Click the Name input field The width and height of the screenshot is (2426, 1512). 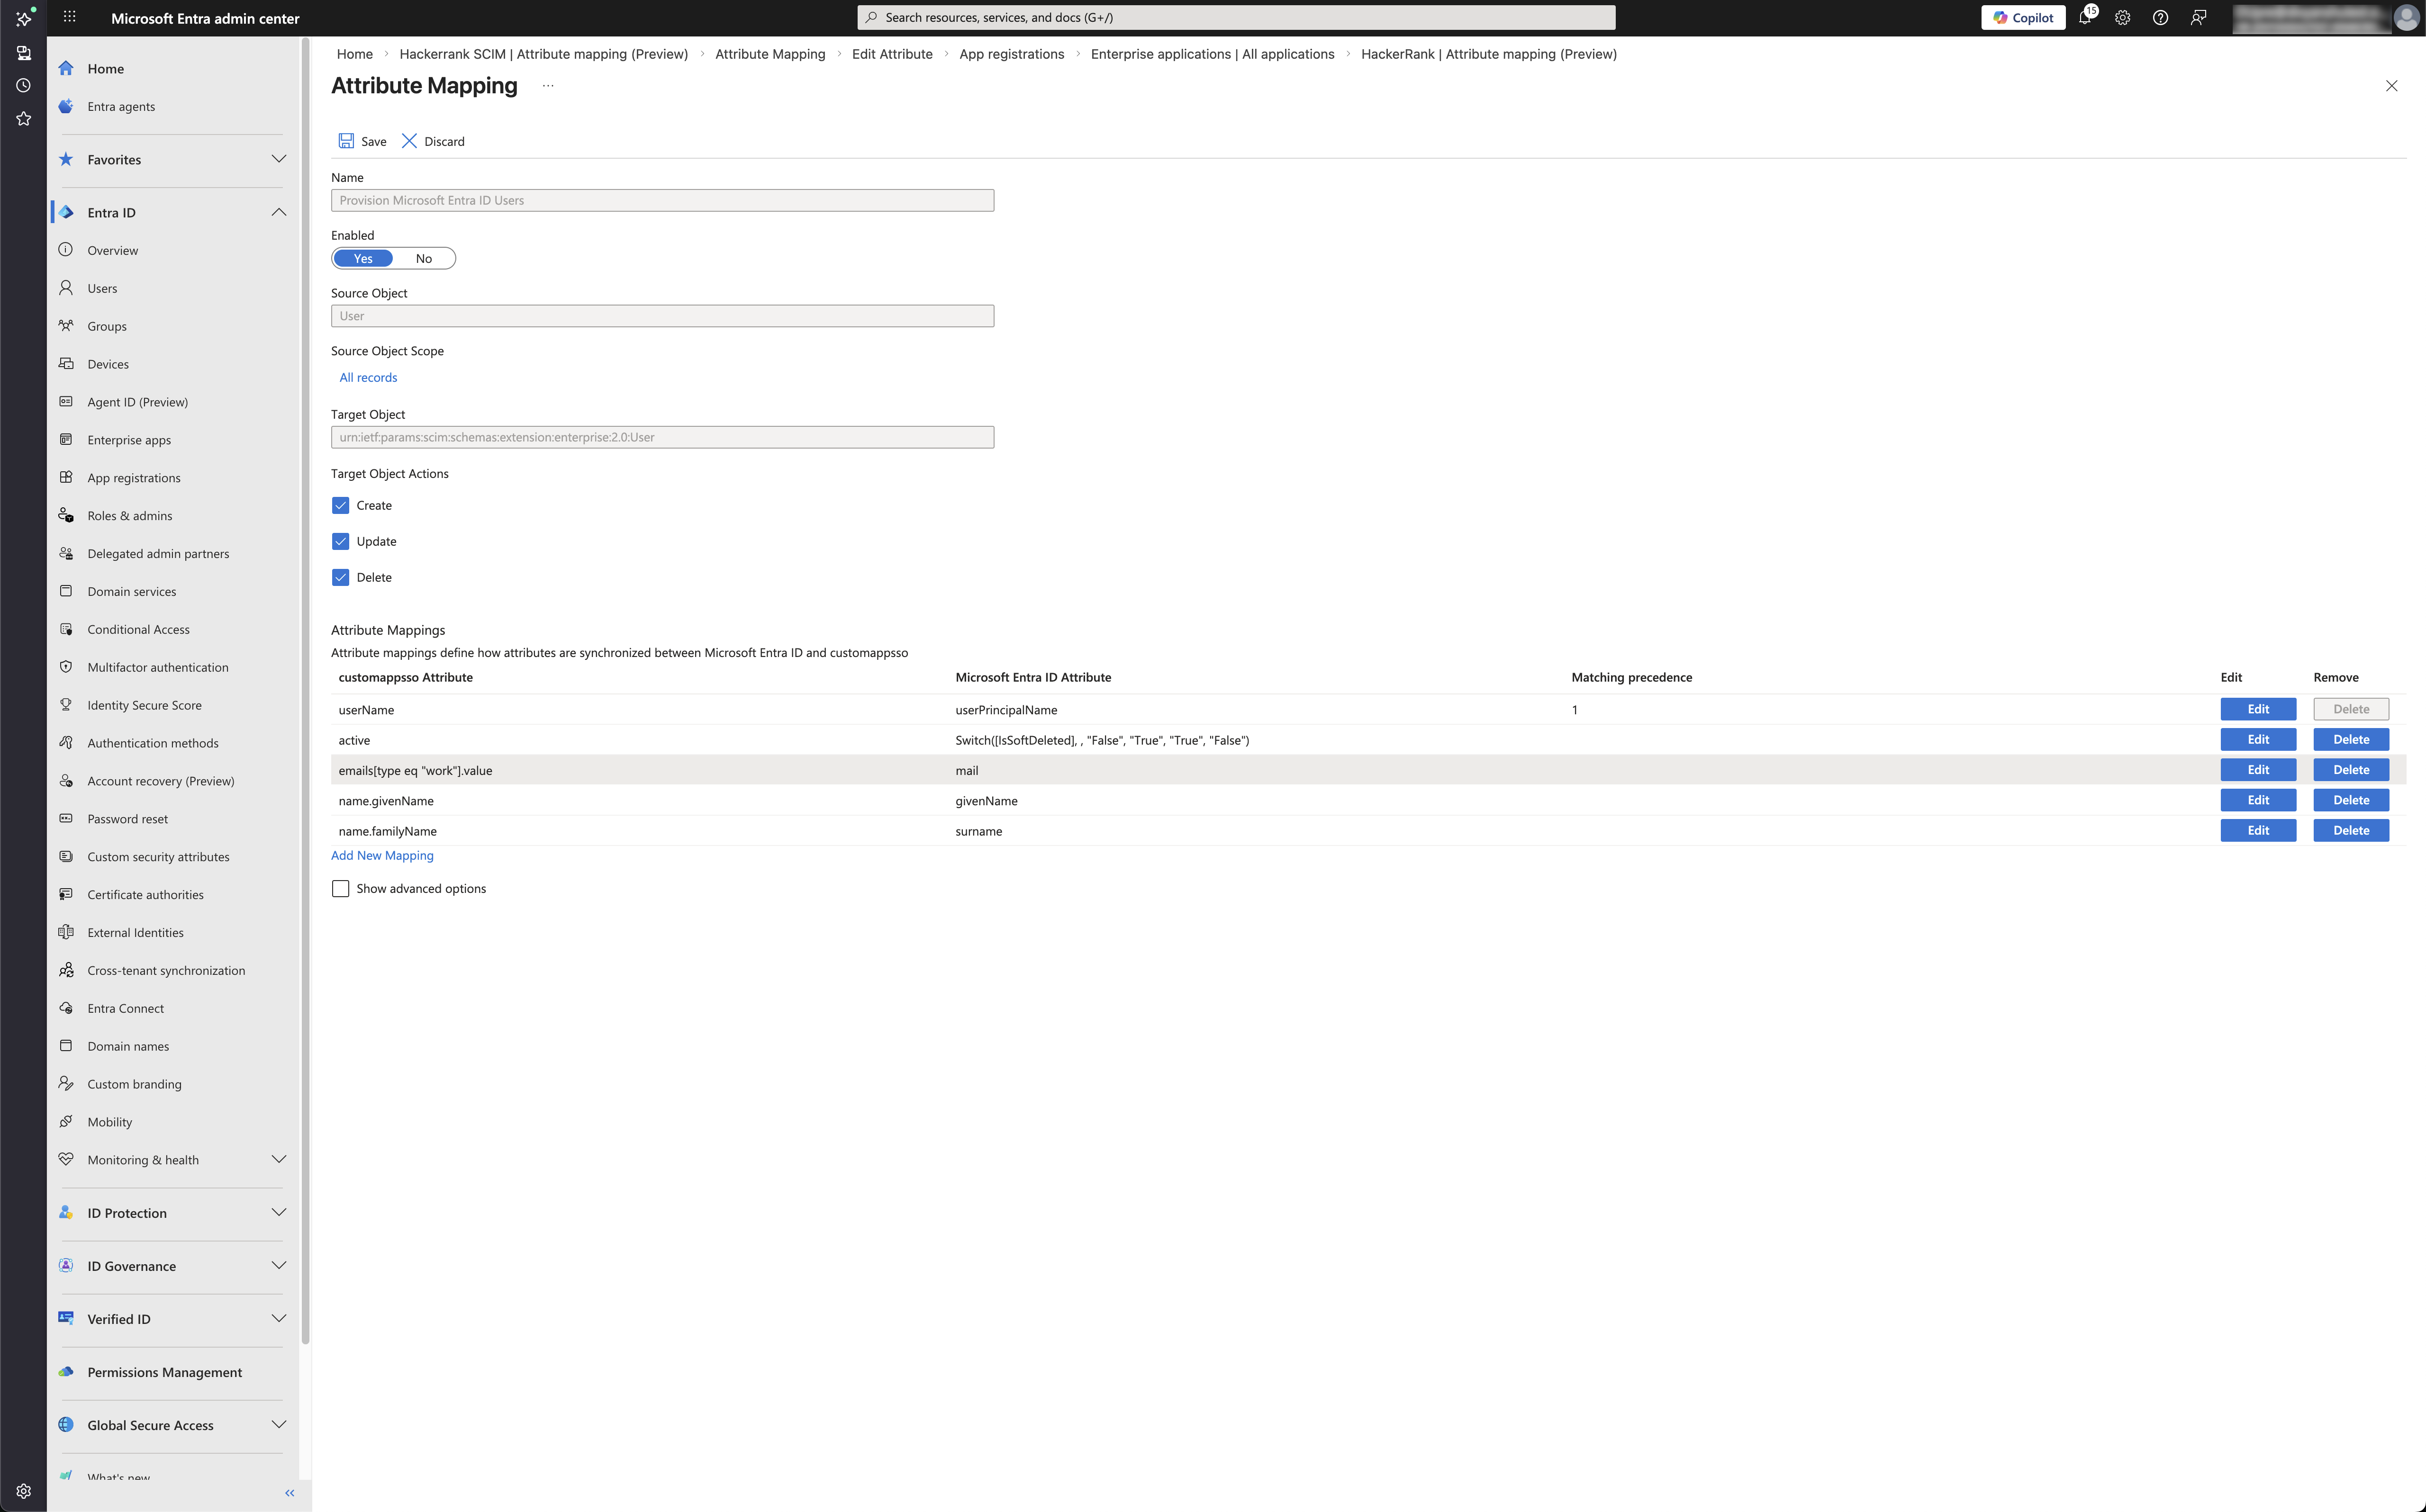pos(662,201)
